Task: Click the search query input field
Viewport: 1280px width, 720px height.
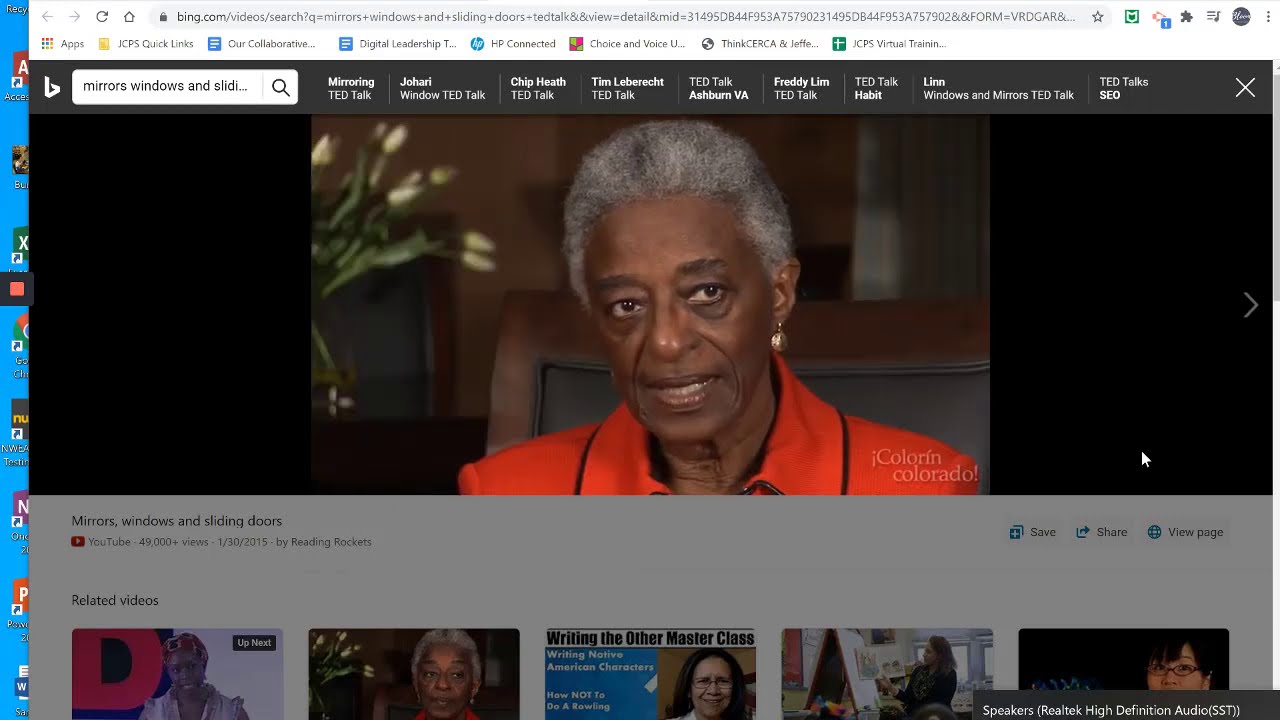Action: [x=166, y=87]
